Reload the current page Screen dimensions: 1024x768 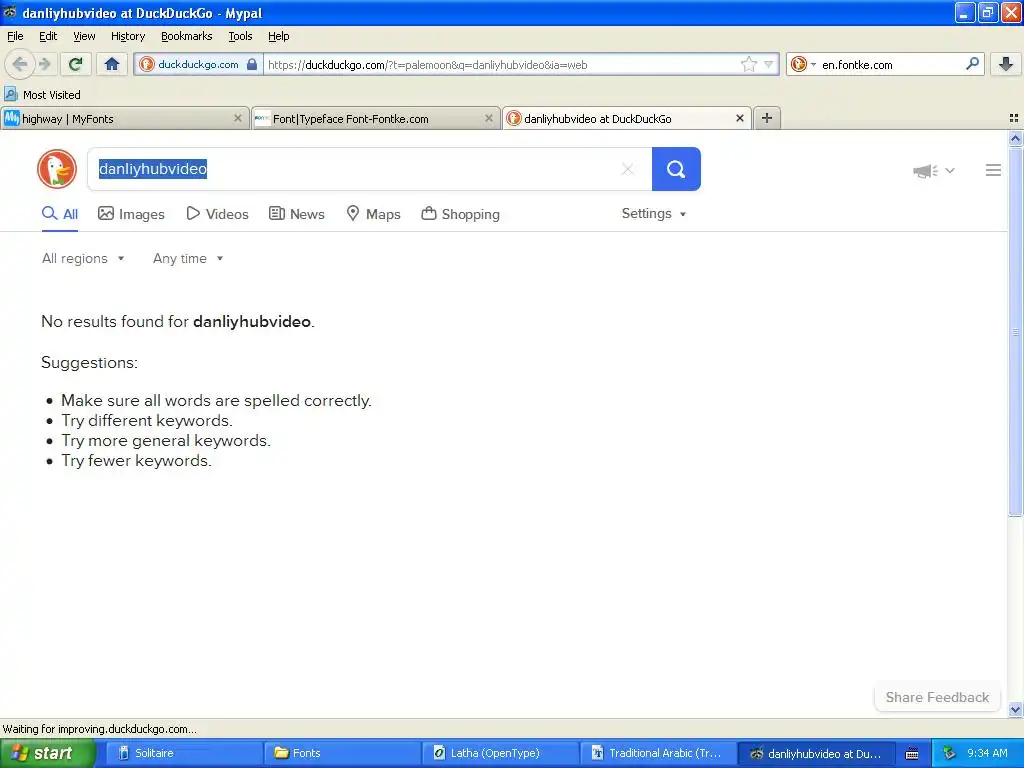point(75,64)
